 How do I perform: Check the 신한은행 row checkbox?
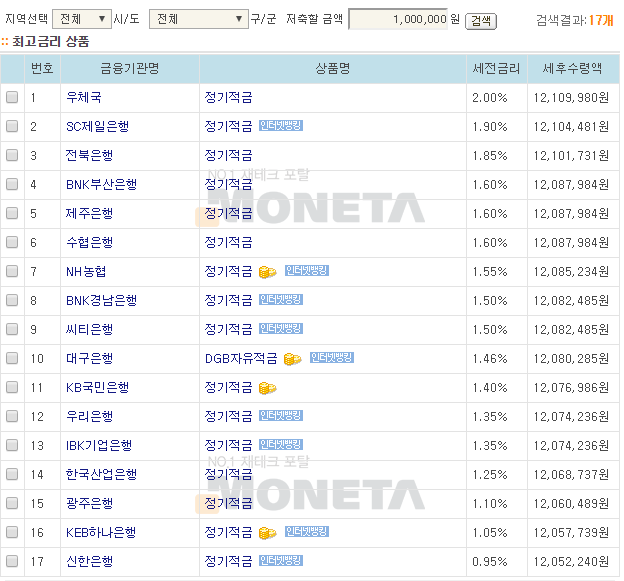12,562
